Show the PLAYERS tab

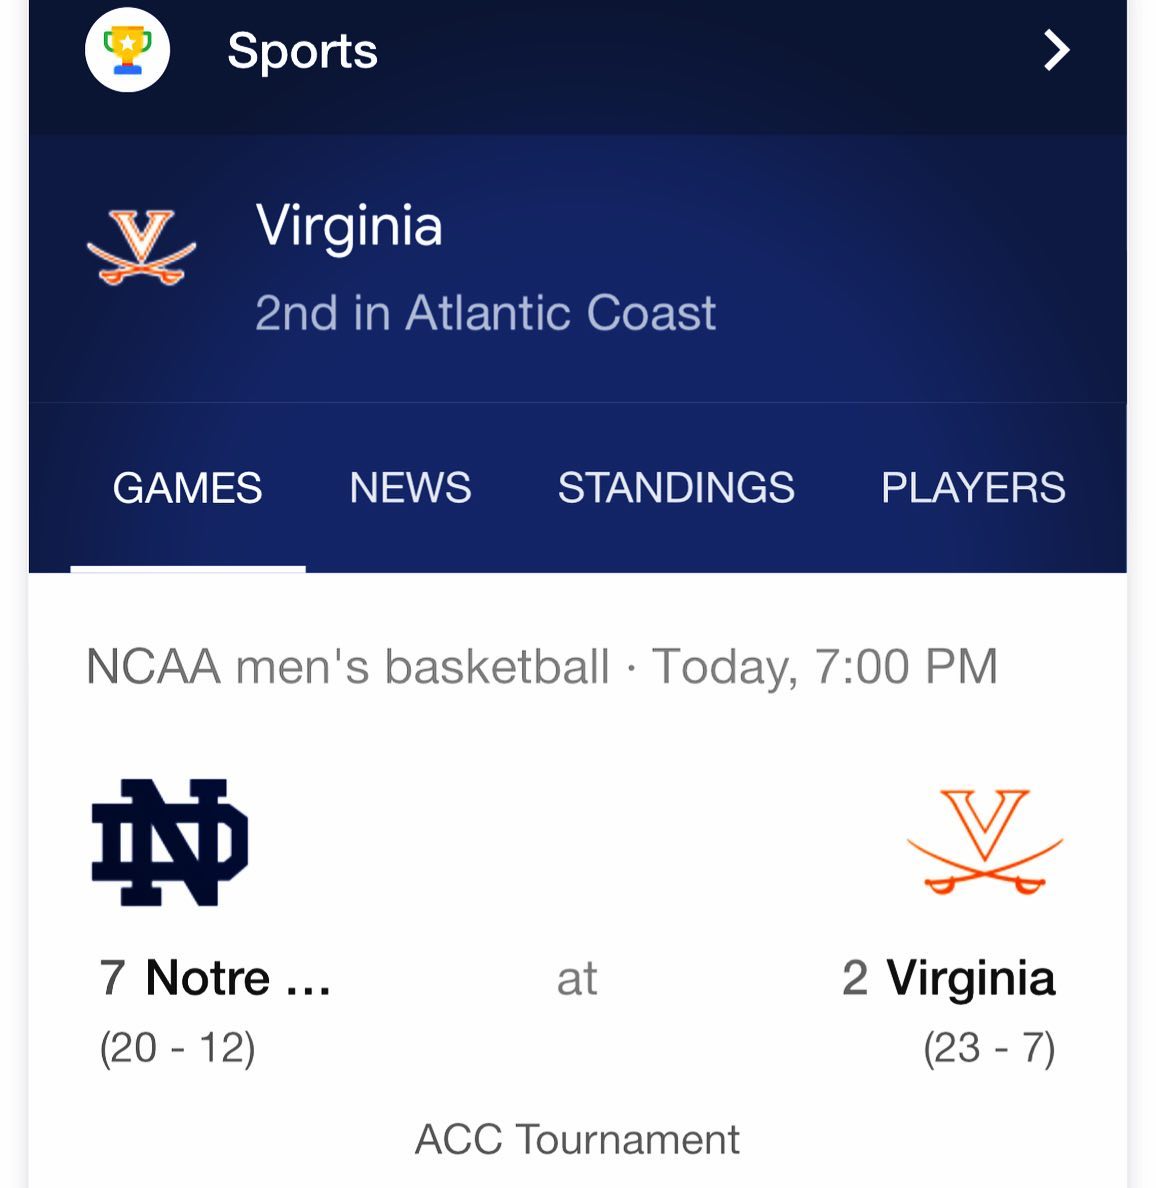pos(973,488)
